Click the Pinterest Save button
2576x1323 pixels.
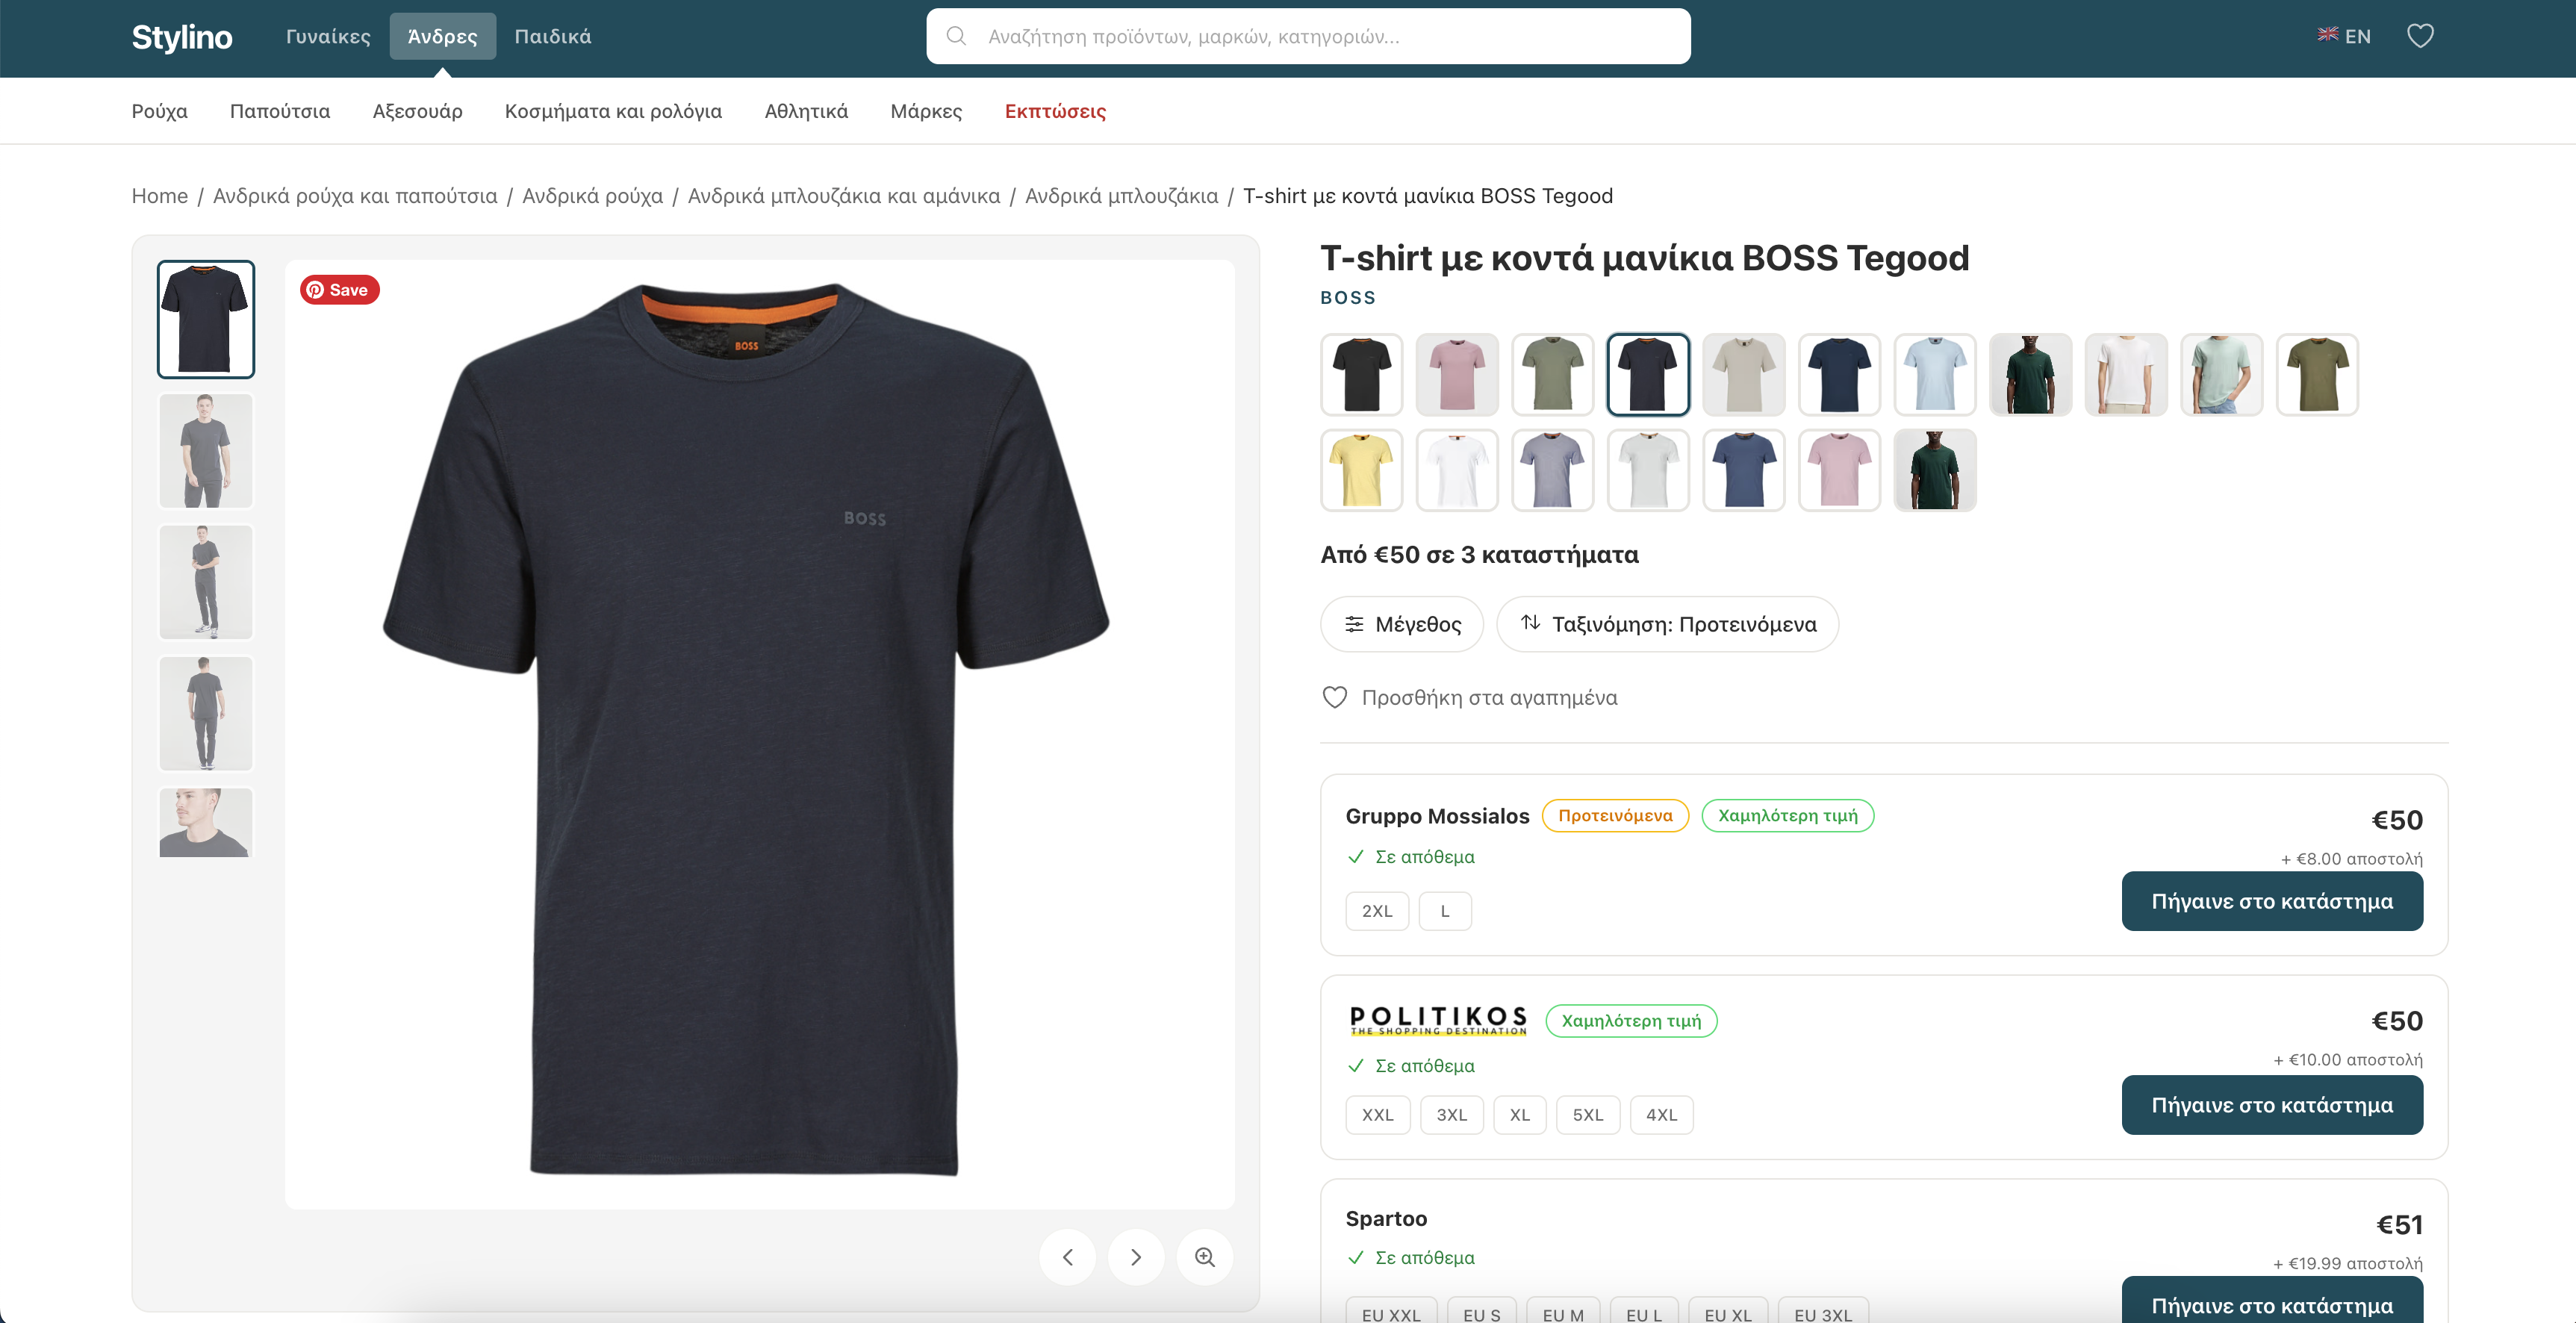[x=339, y=290]
